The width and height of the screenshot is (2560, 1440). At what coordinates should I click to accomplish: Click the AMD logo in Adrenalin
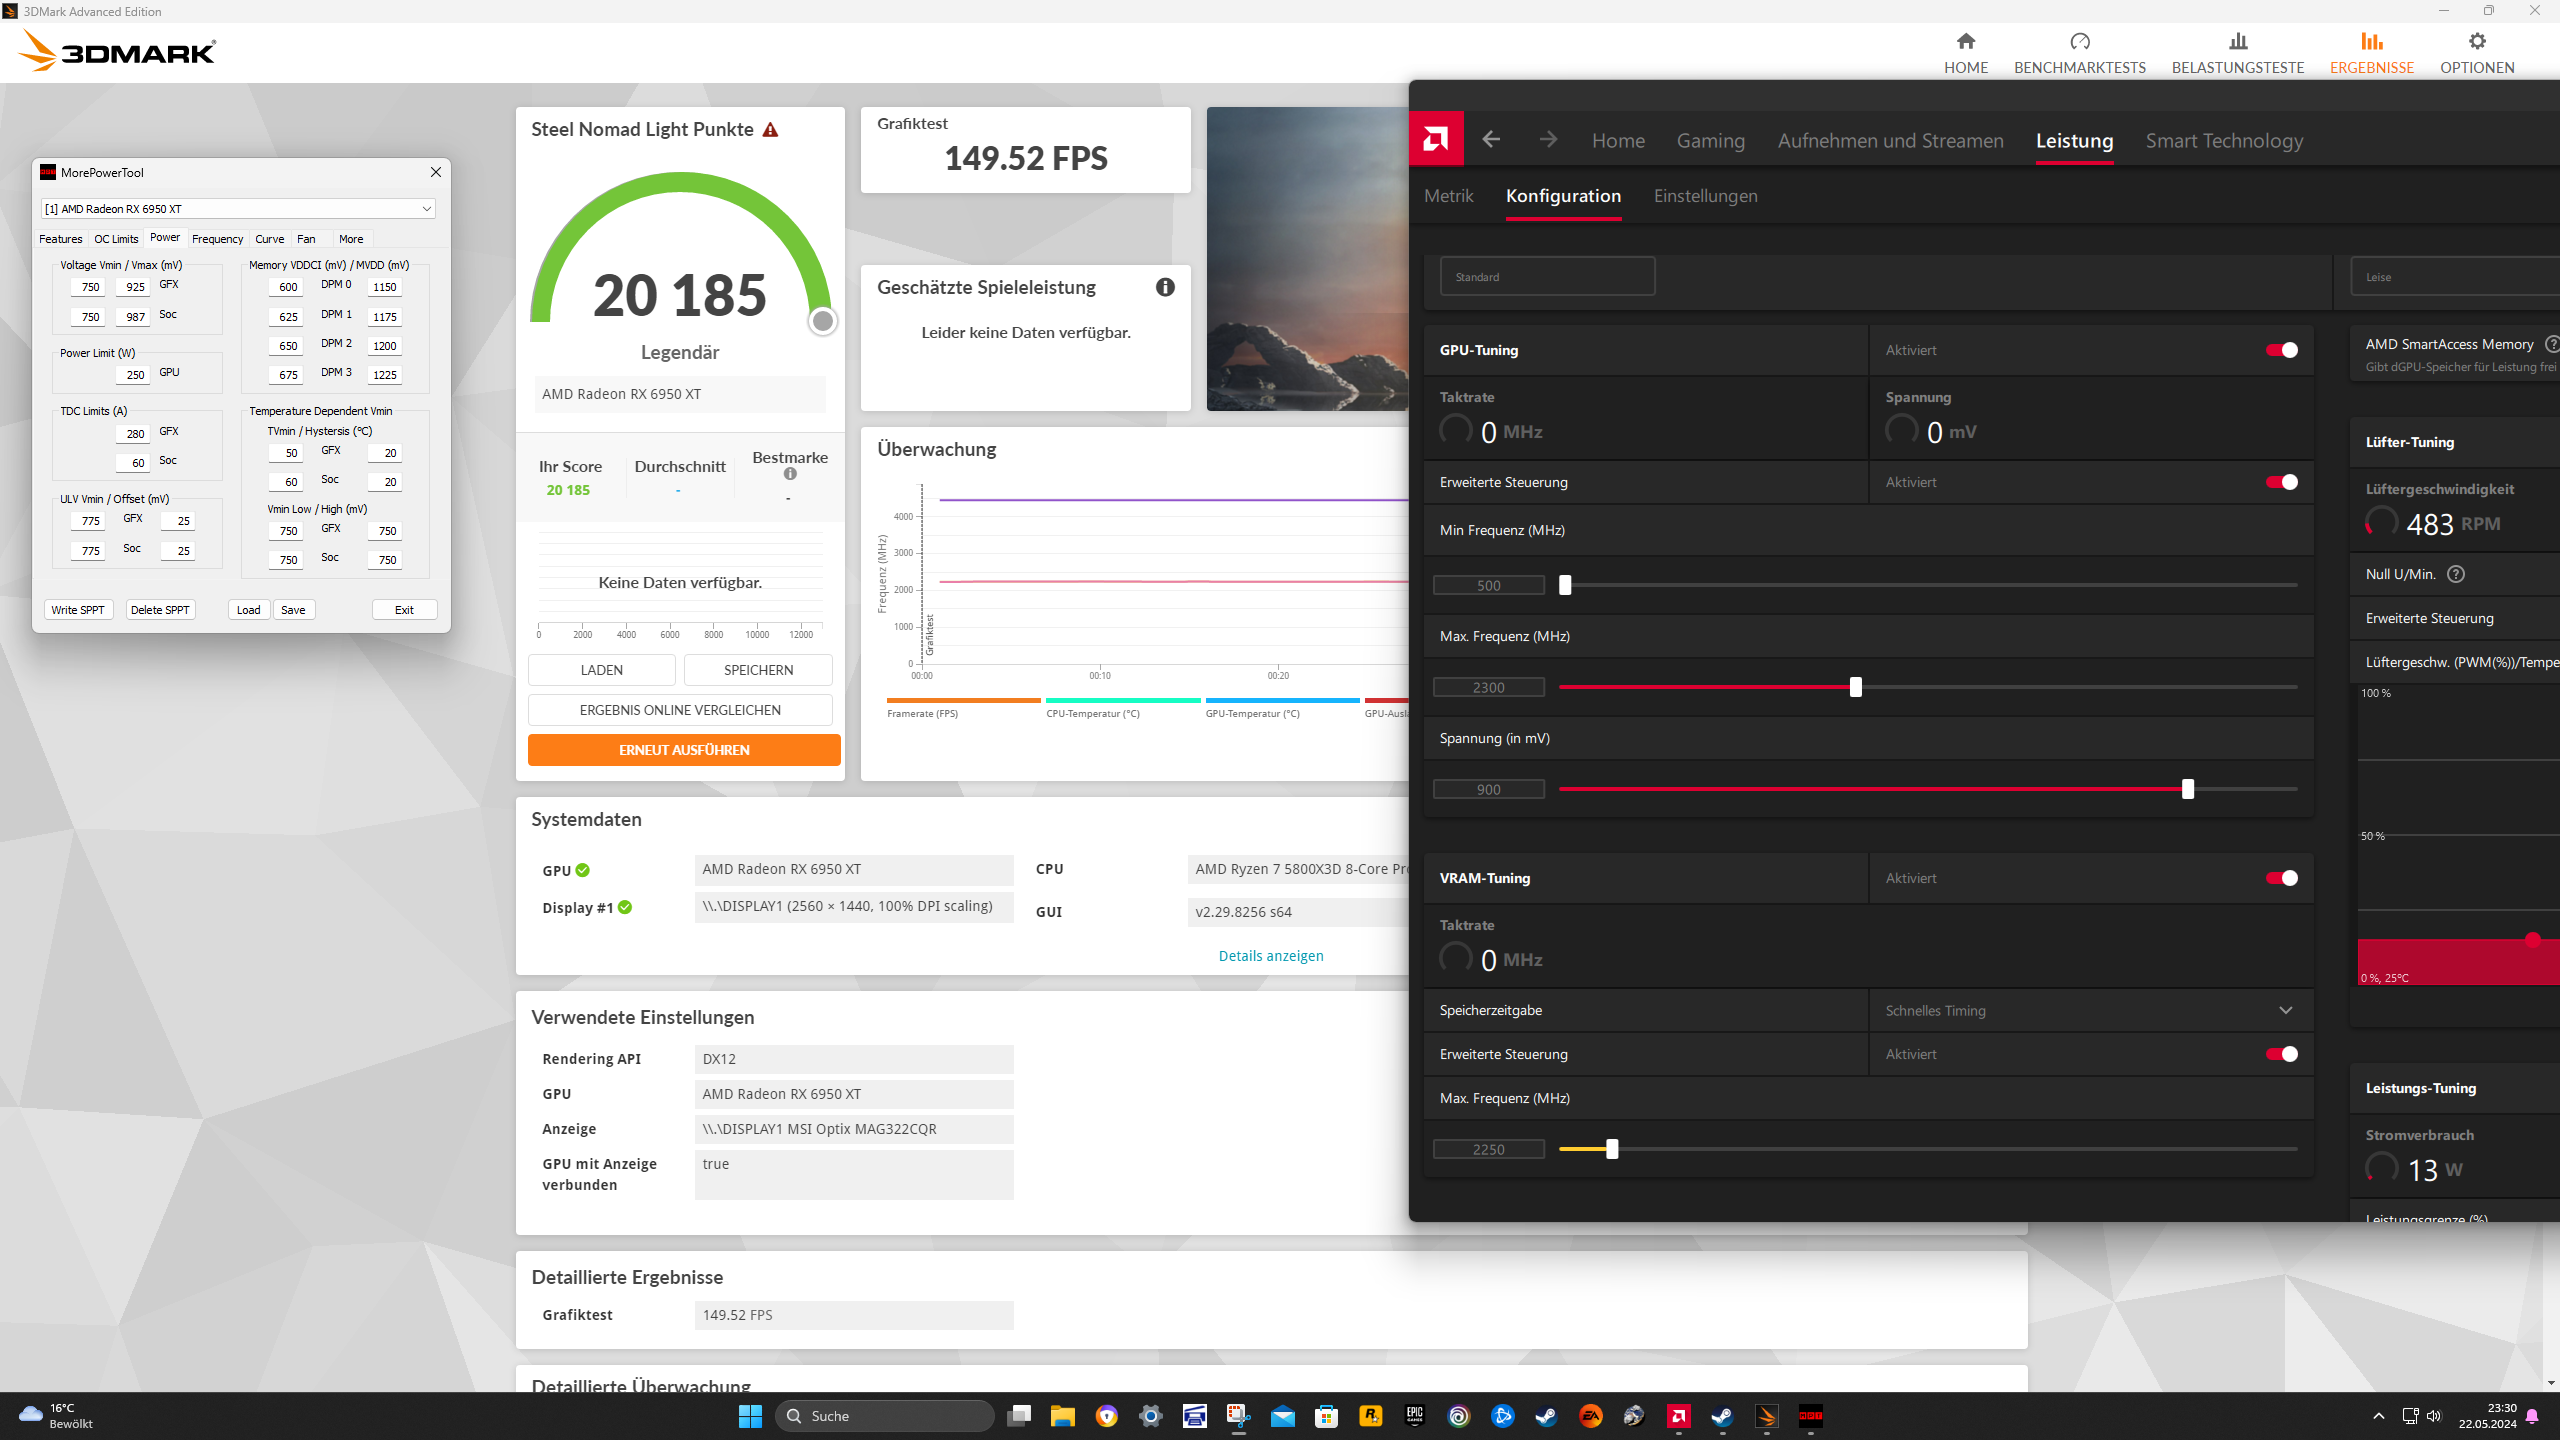point(1436,139)
